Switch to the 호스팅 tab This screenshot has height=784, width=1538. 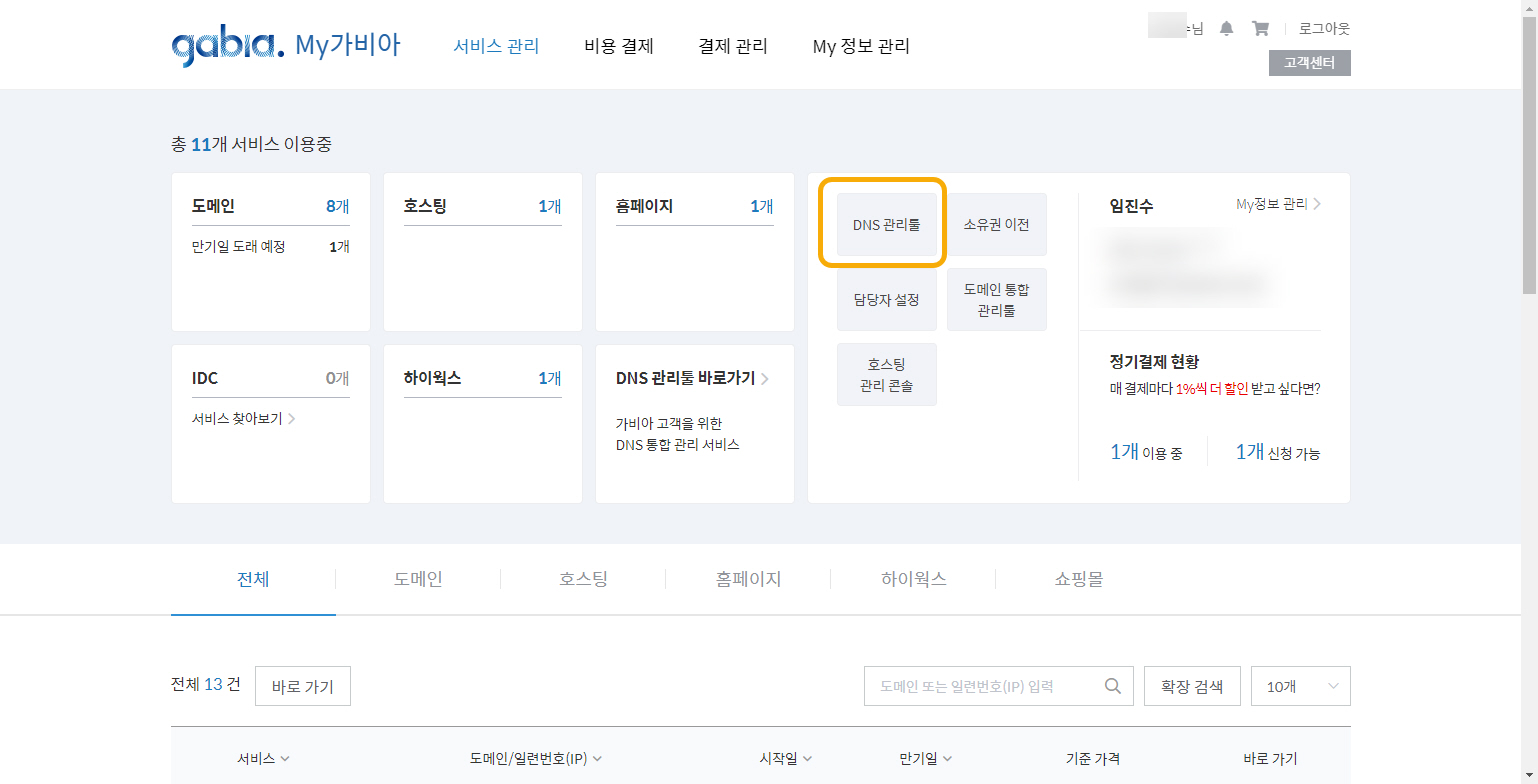[x=583, y=579]
